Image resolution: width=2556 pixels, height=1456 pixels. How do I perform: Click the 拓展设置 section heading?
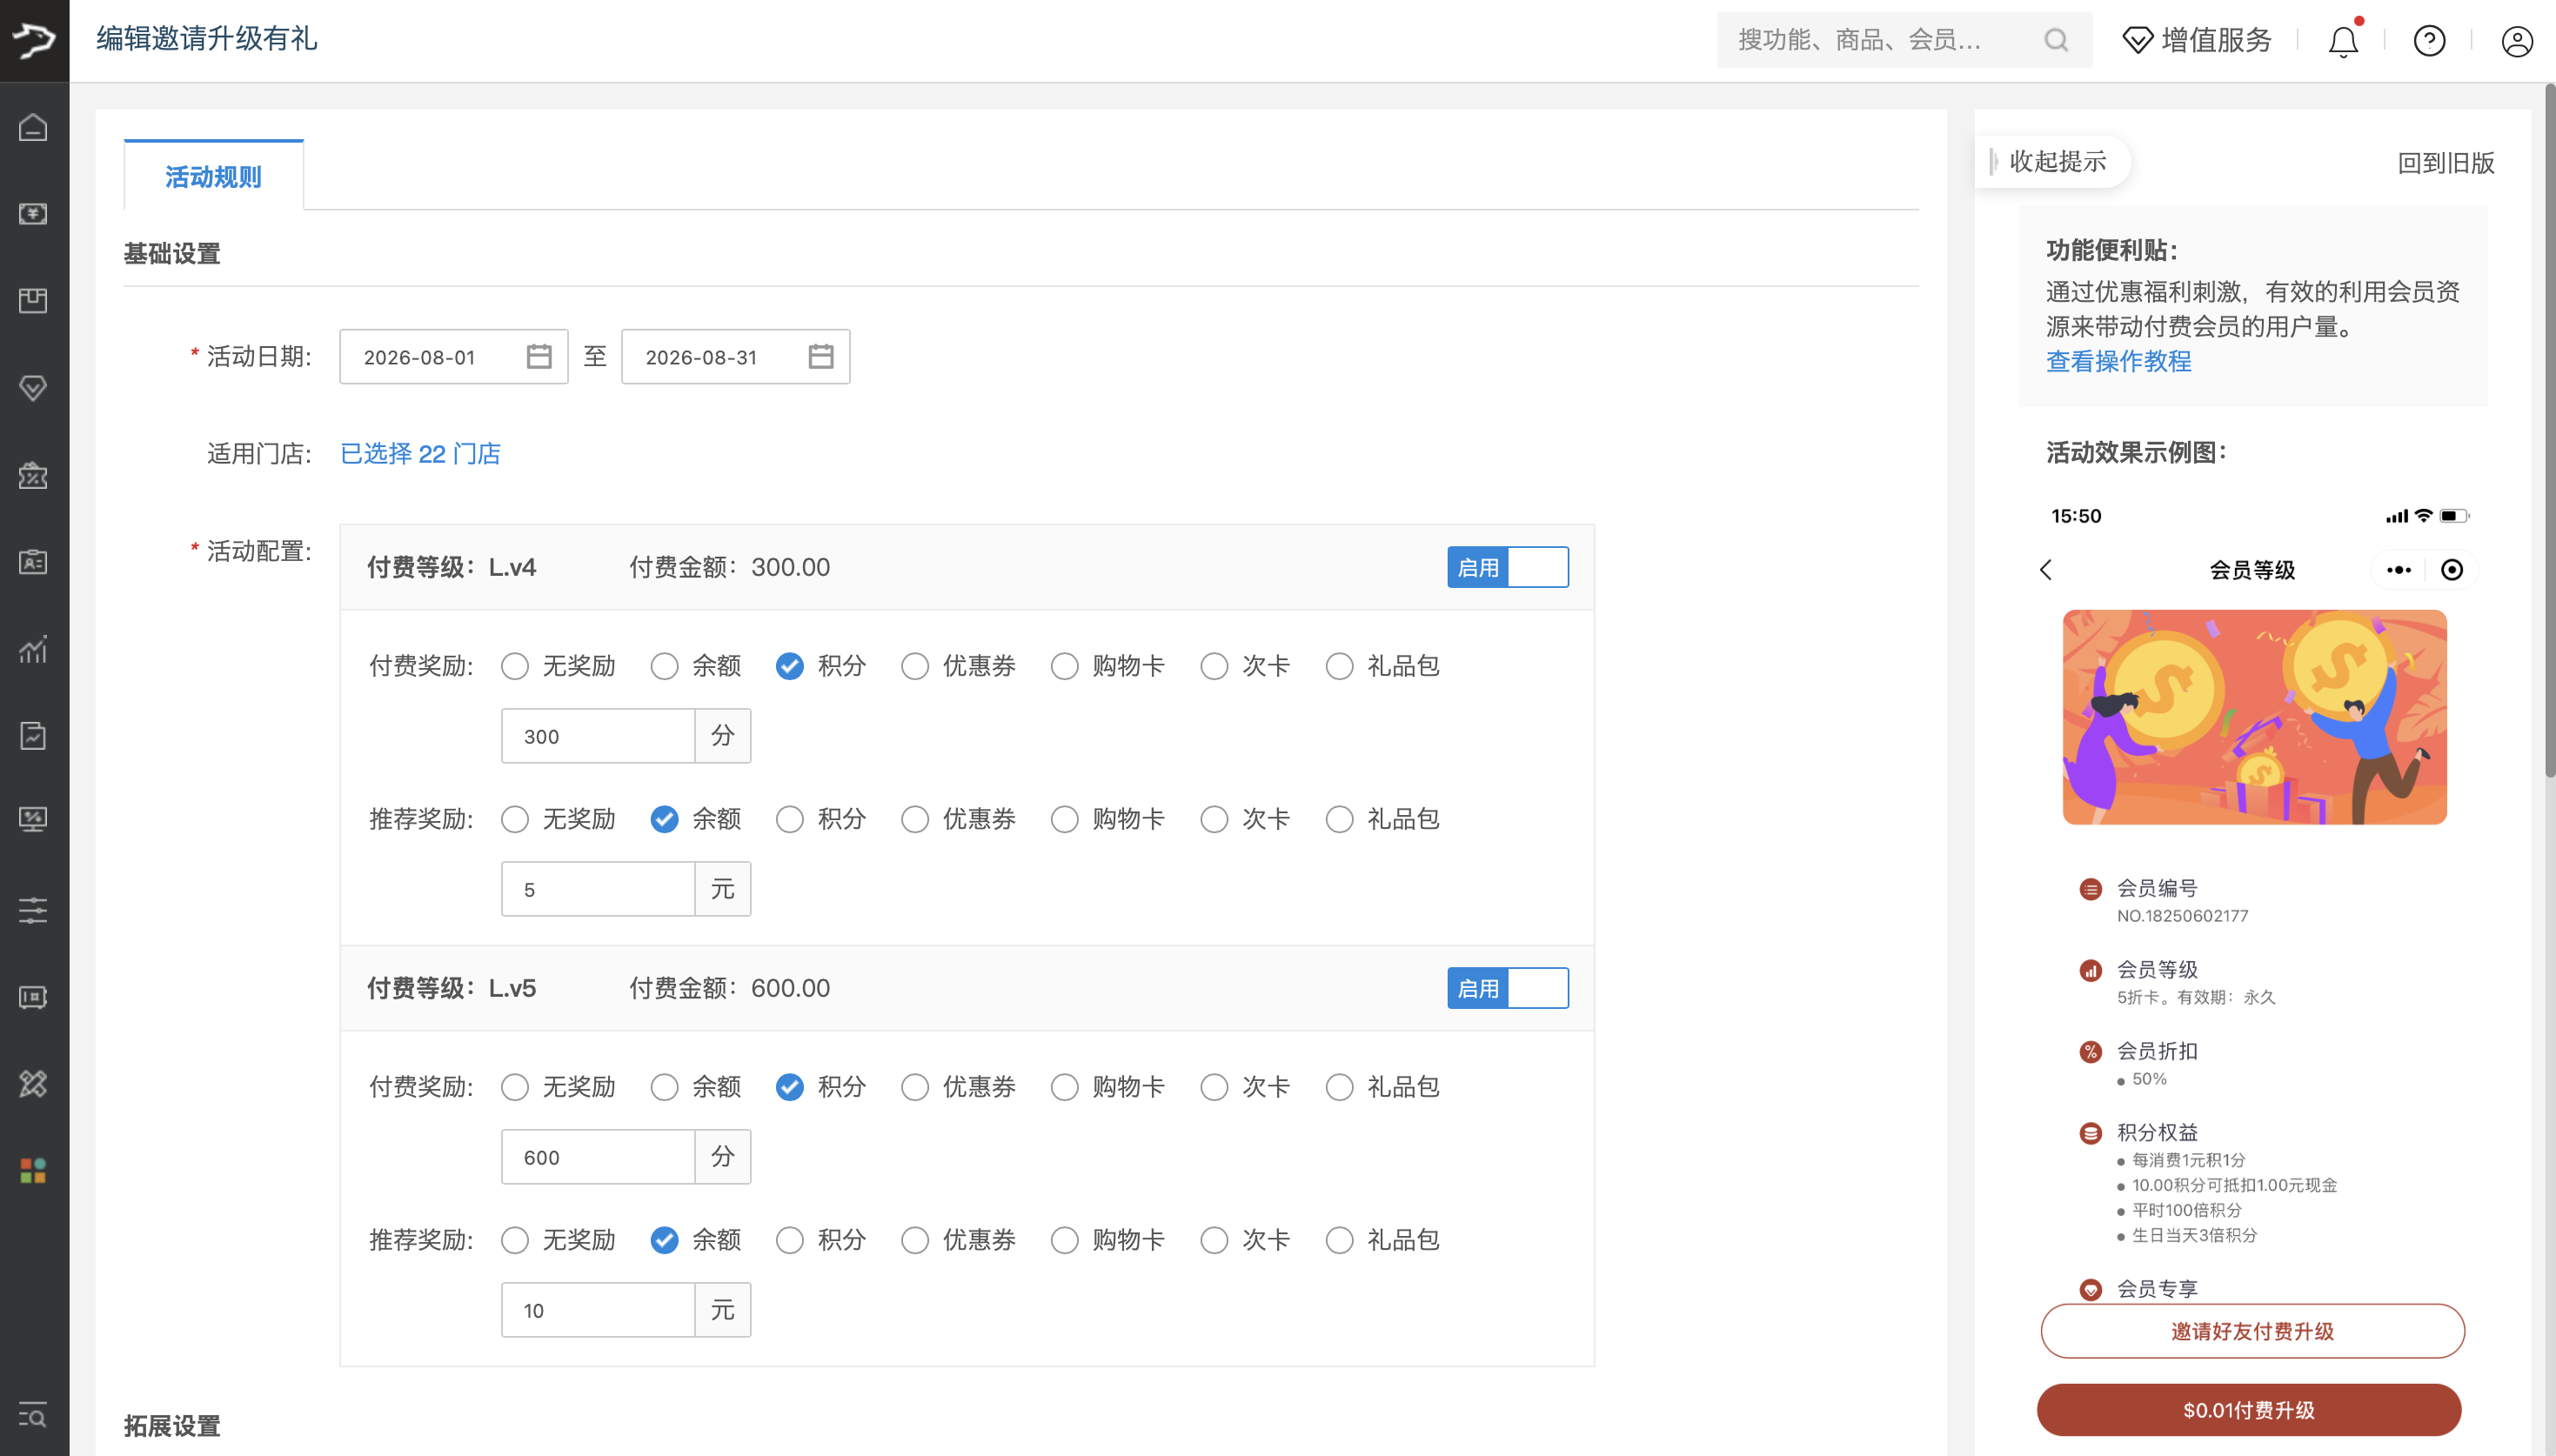pos(172,1426)
